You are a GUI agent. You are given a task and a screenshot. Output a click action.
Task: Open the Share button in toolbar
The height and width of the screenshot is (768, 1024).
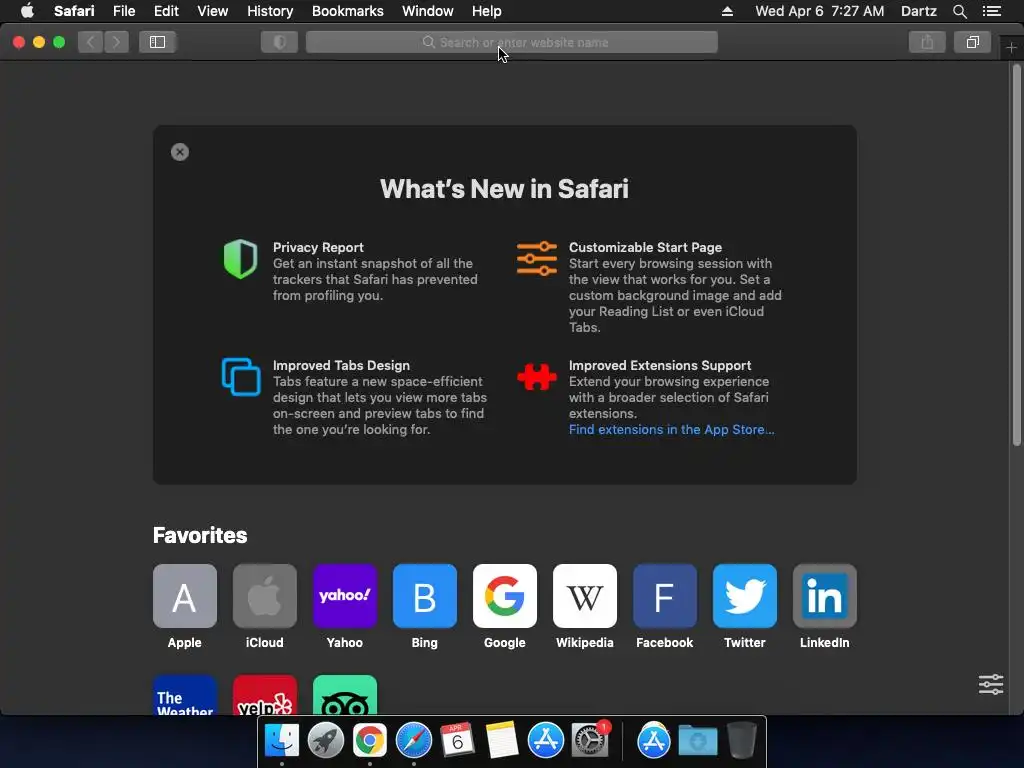click(x=927, y=42)
